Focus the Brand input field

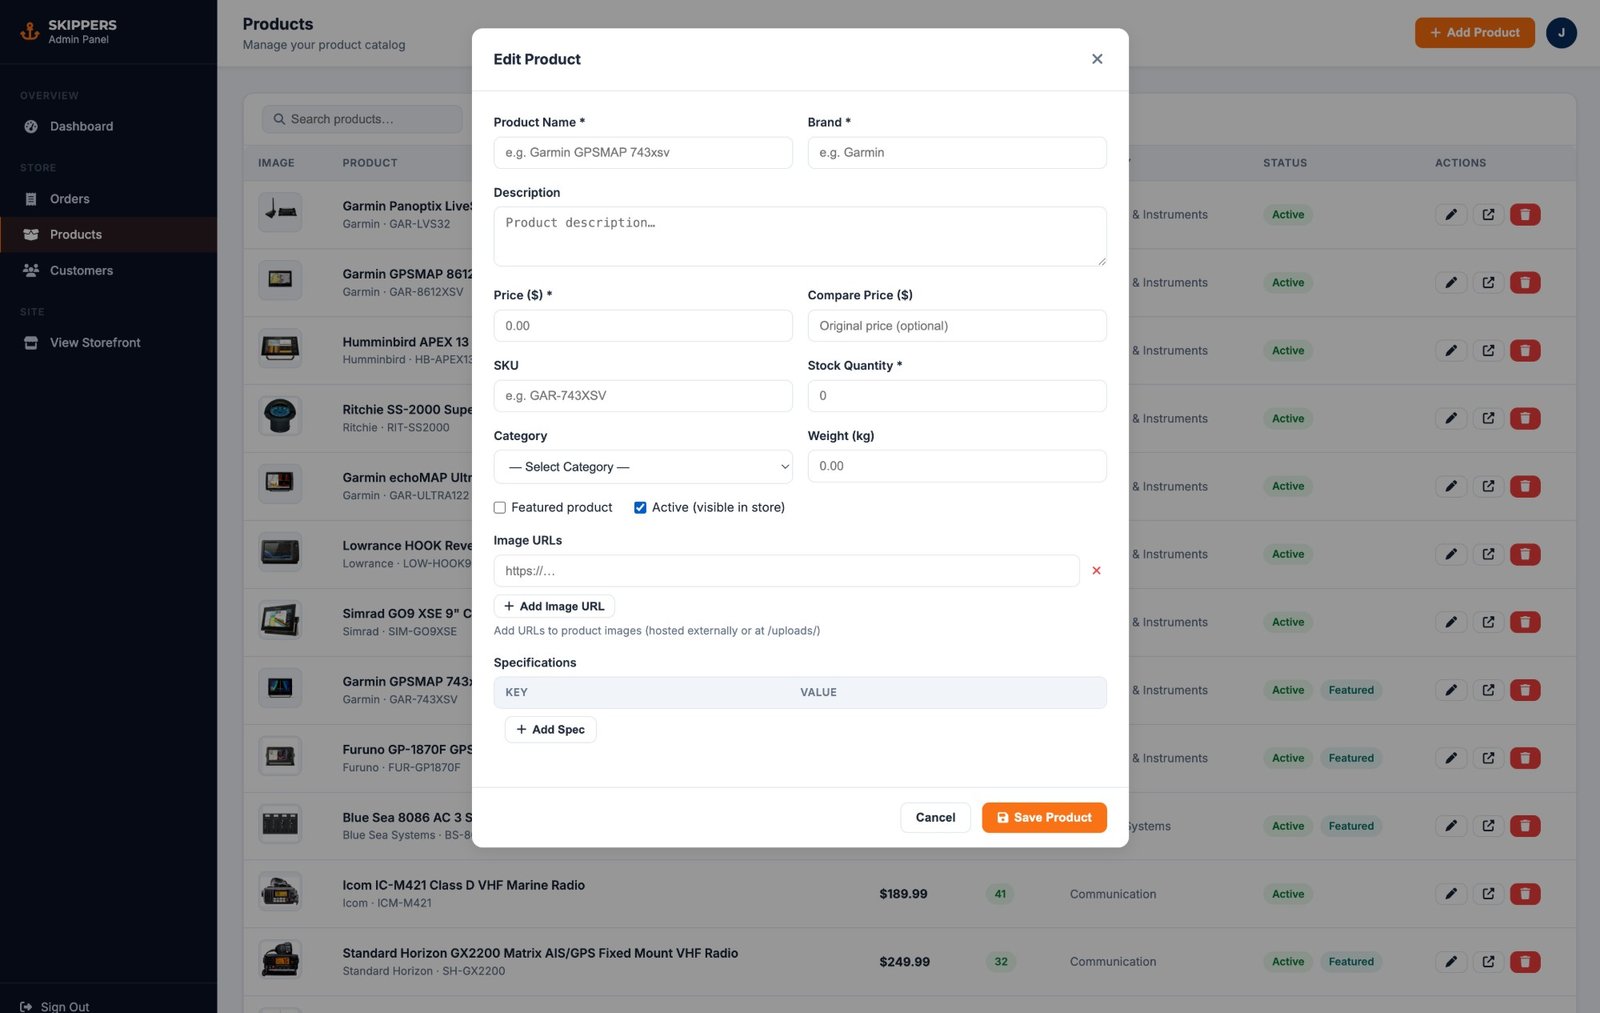tap(957, 153)
